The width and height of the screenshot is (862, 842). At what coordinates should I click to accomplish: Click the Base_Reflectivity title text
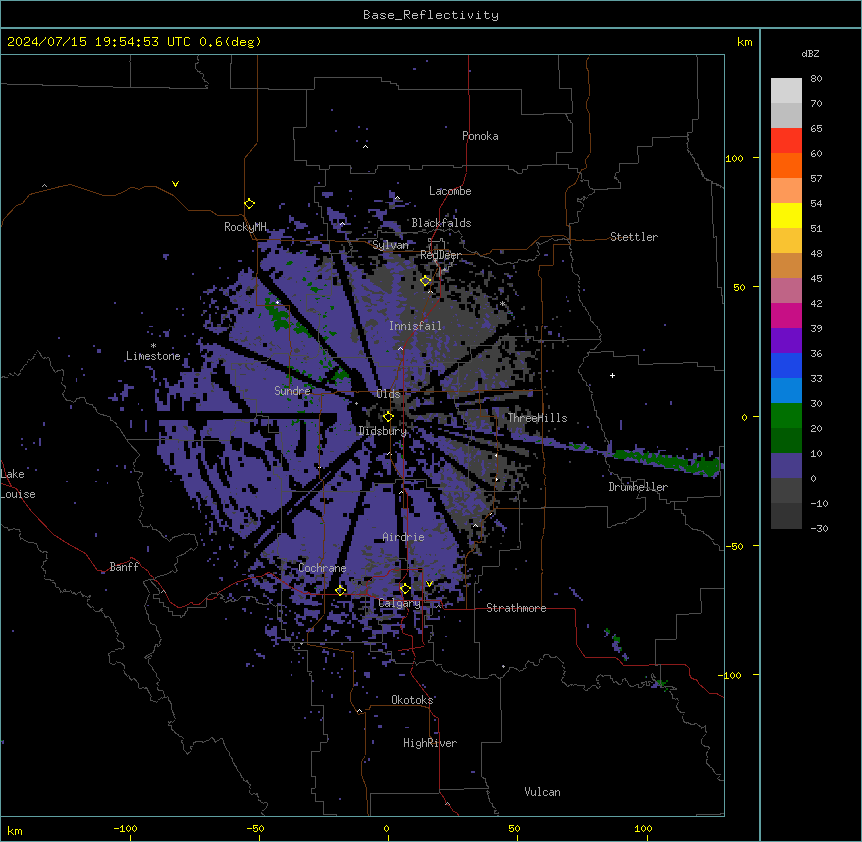pyautogui.click(x=431, y=15)
